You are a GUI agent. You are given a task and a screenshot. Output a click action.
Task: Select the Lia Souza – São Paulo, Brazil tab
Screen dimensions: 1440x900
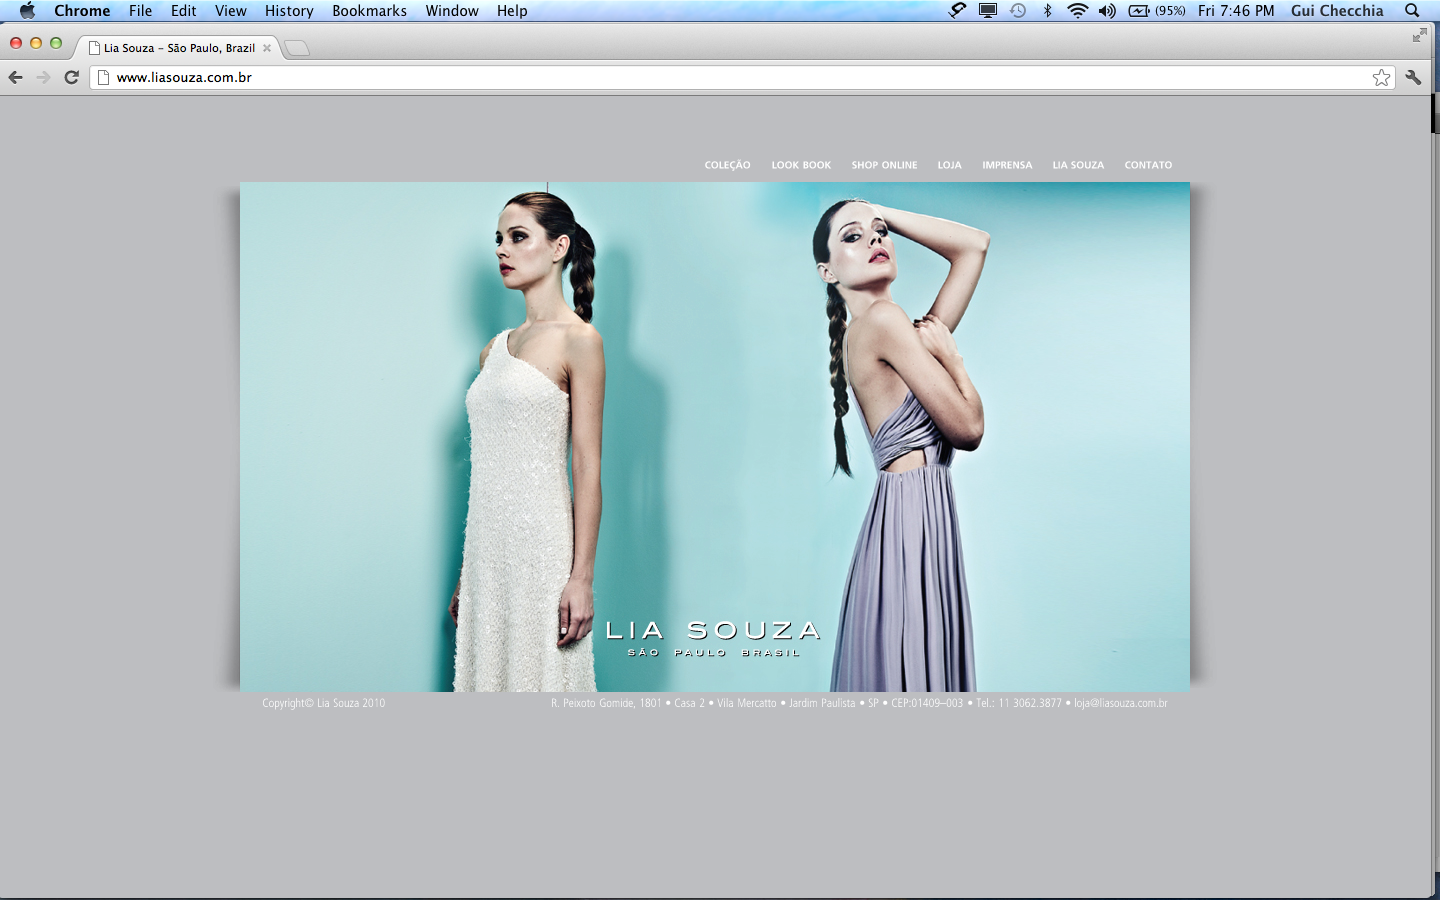pos(178,48)
